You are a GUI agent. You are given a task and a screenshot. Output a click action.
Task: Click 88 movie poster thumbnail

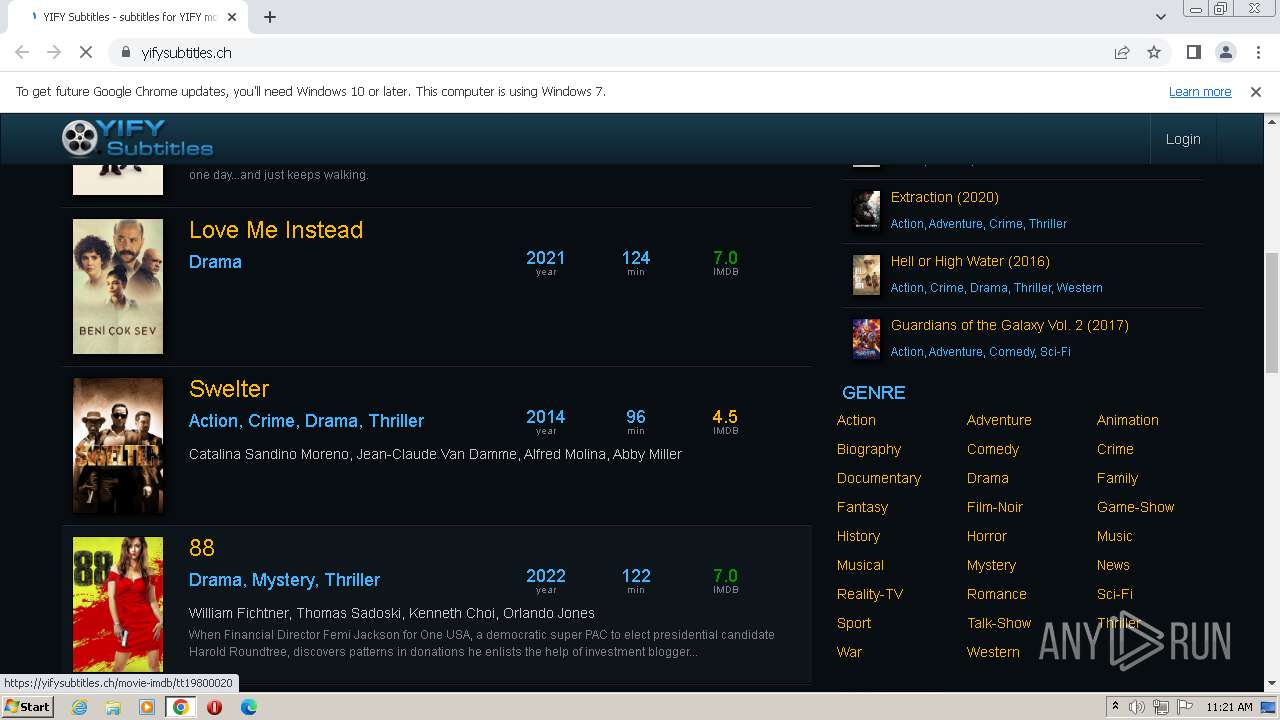click(x=118, y=604)
